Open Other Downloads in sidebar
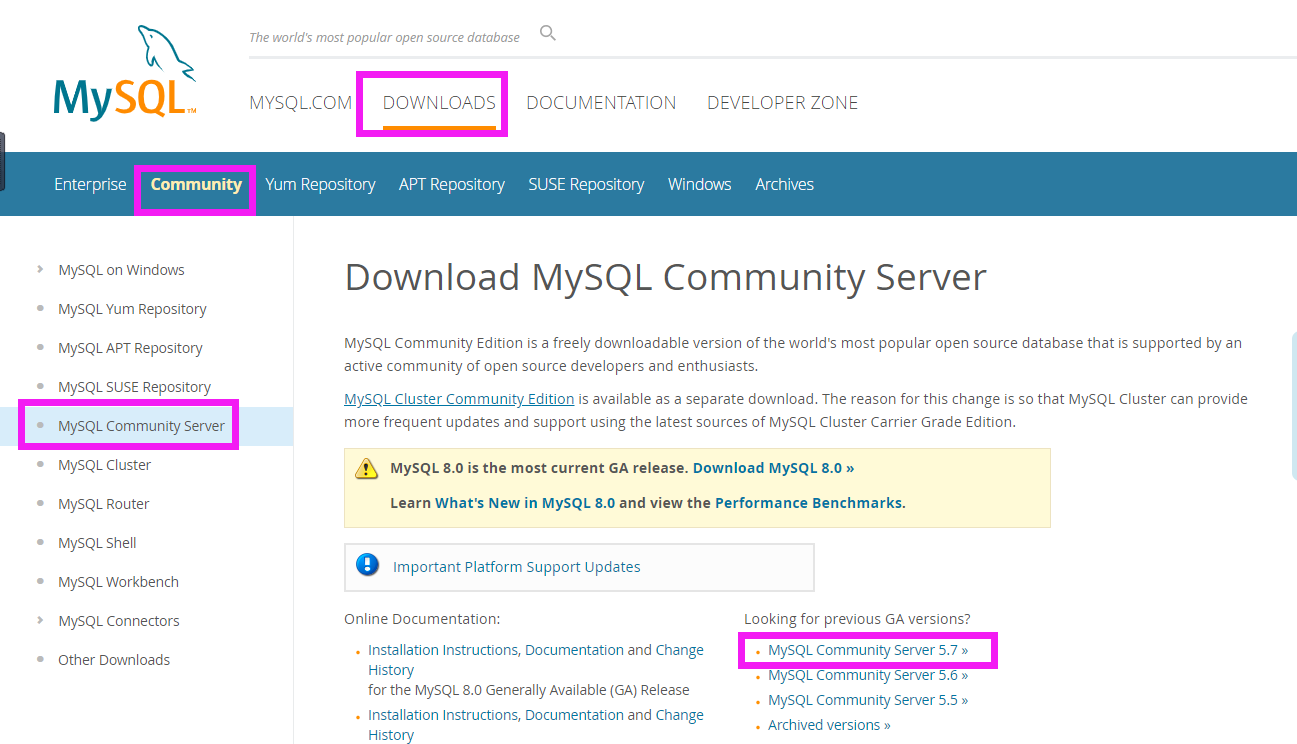Screen dimensions: 1297x744 114,660
